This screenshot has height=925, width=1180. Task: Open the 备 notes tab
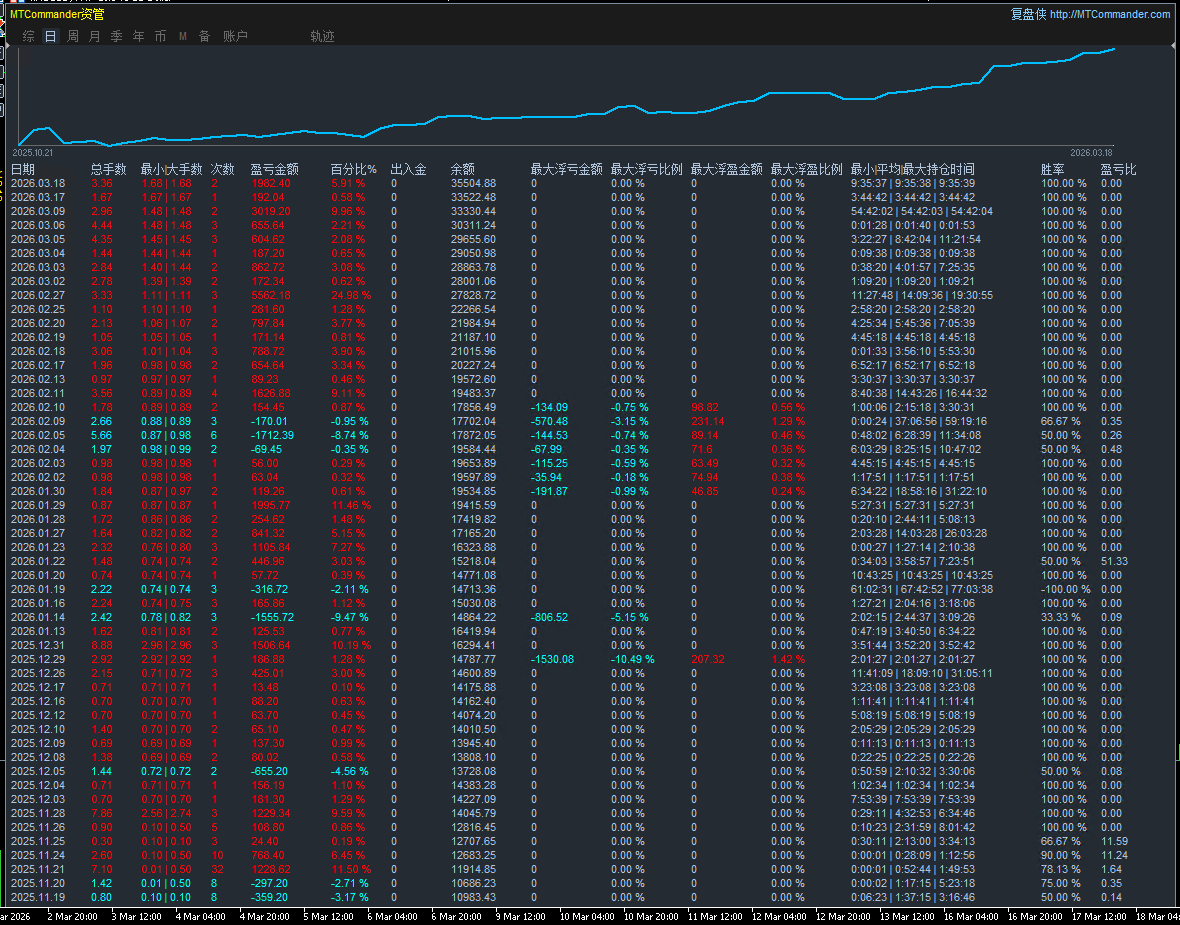[x=205, y=36]
